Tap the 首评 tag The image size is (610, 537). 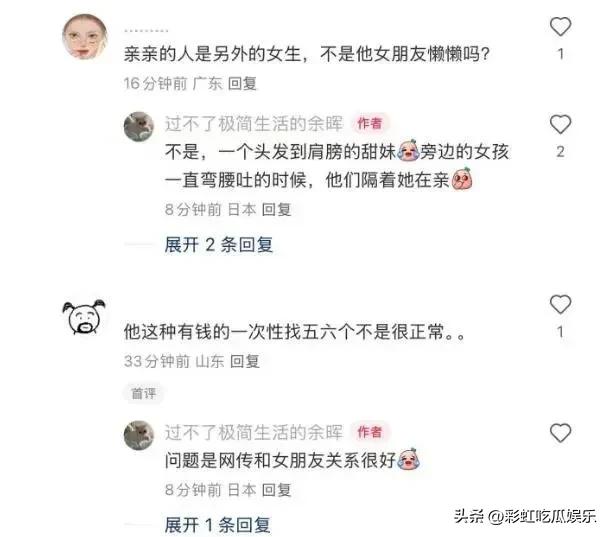point(144,393)
